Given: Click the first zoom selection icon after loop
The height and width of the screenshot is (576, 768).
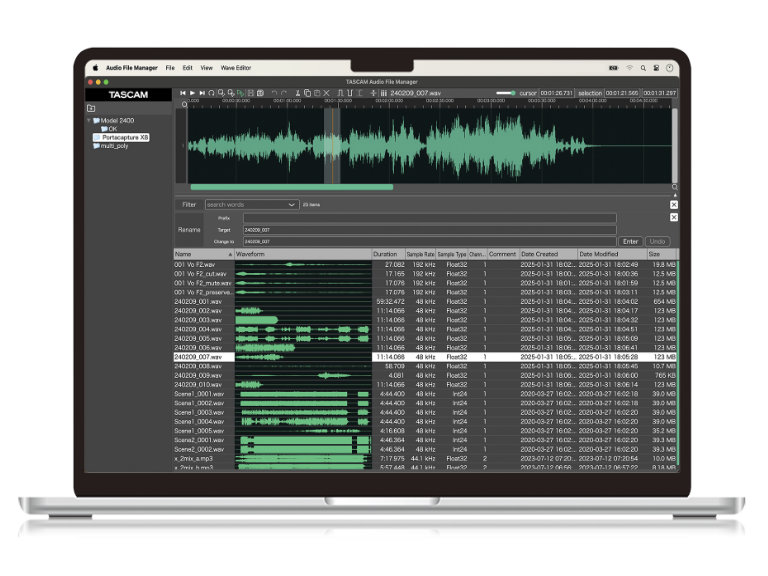Looking at the screenshot, I should [x=221, y=93].
